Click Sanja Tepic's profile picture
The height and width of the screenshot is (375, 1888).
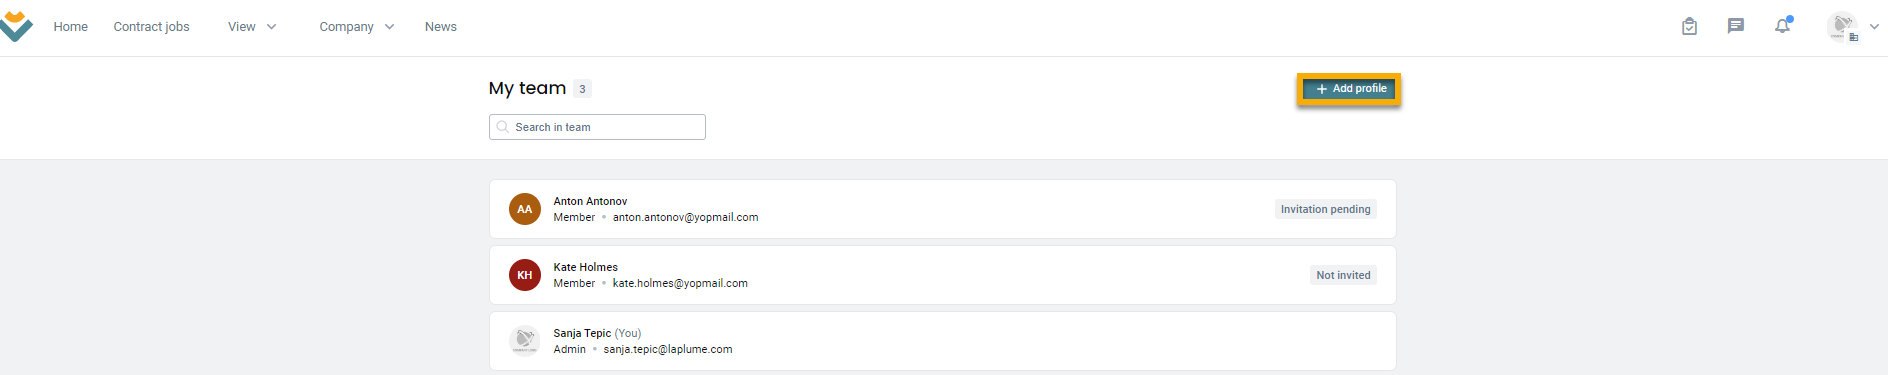(525, 341)
